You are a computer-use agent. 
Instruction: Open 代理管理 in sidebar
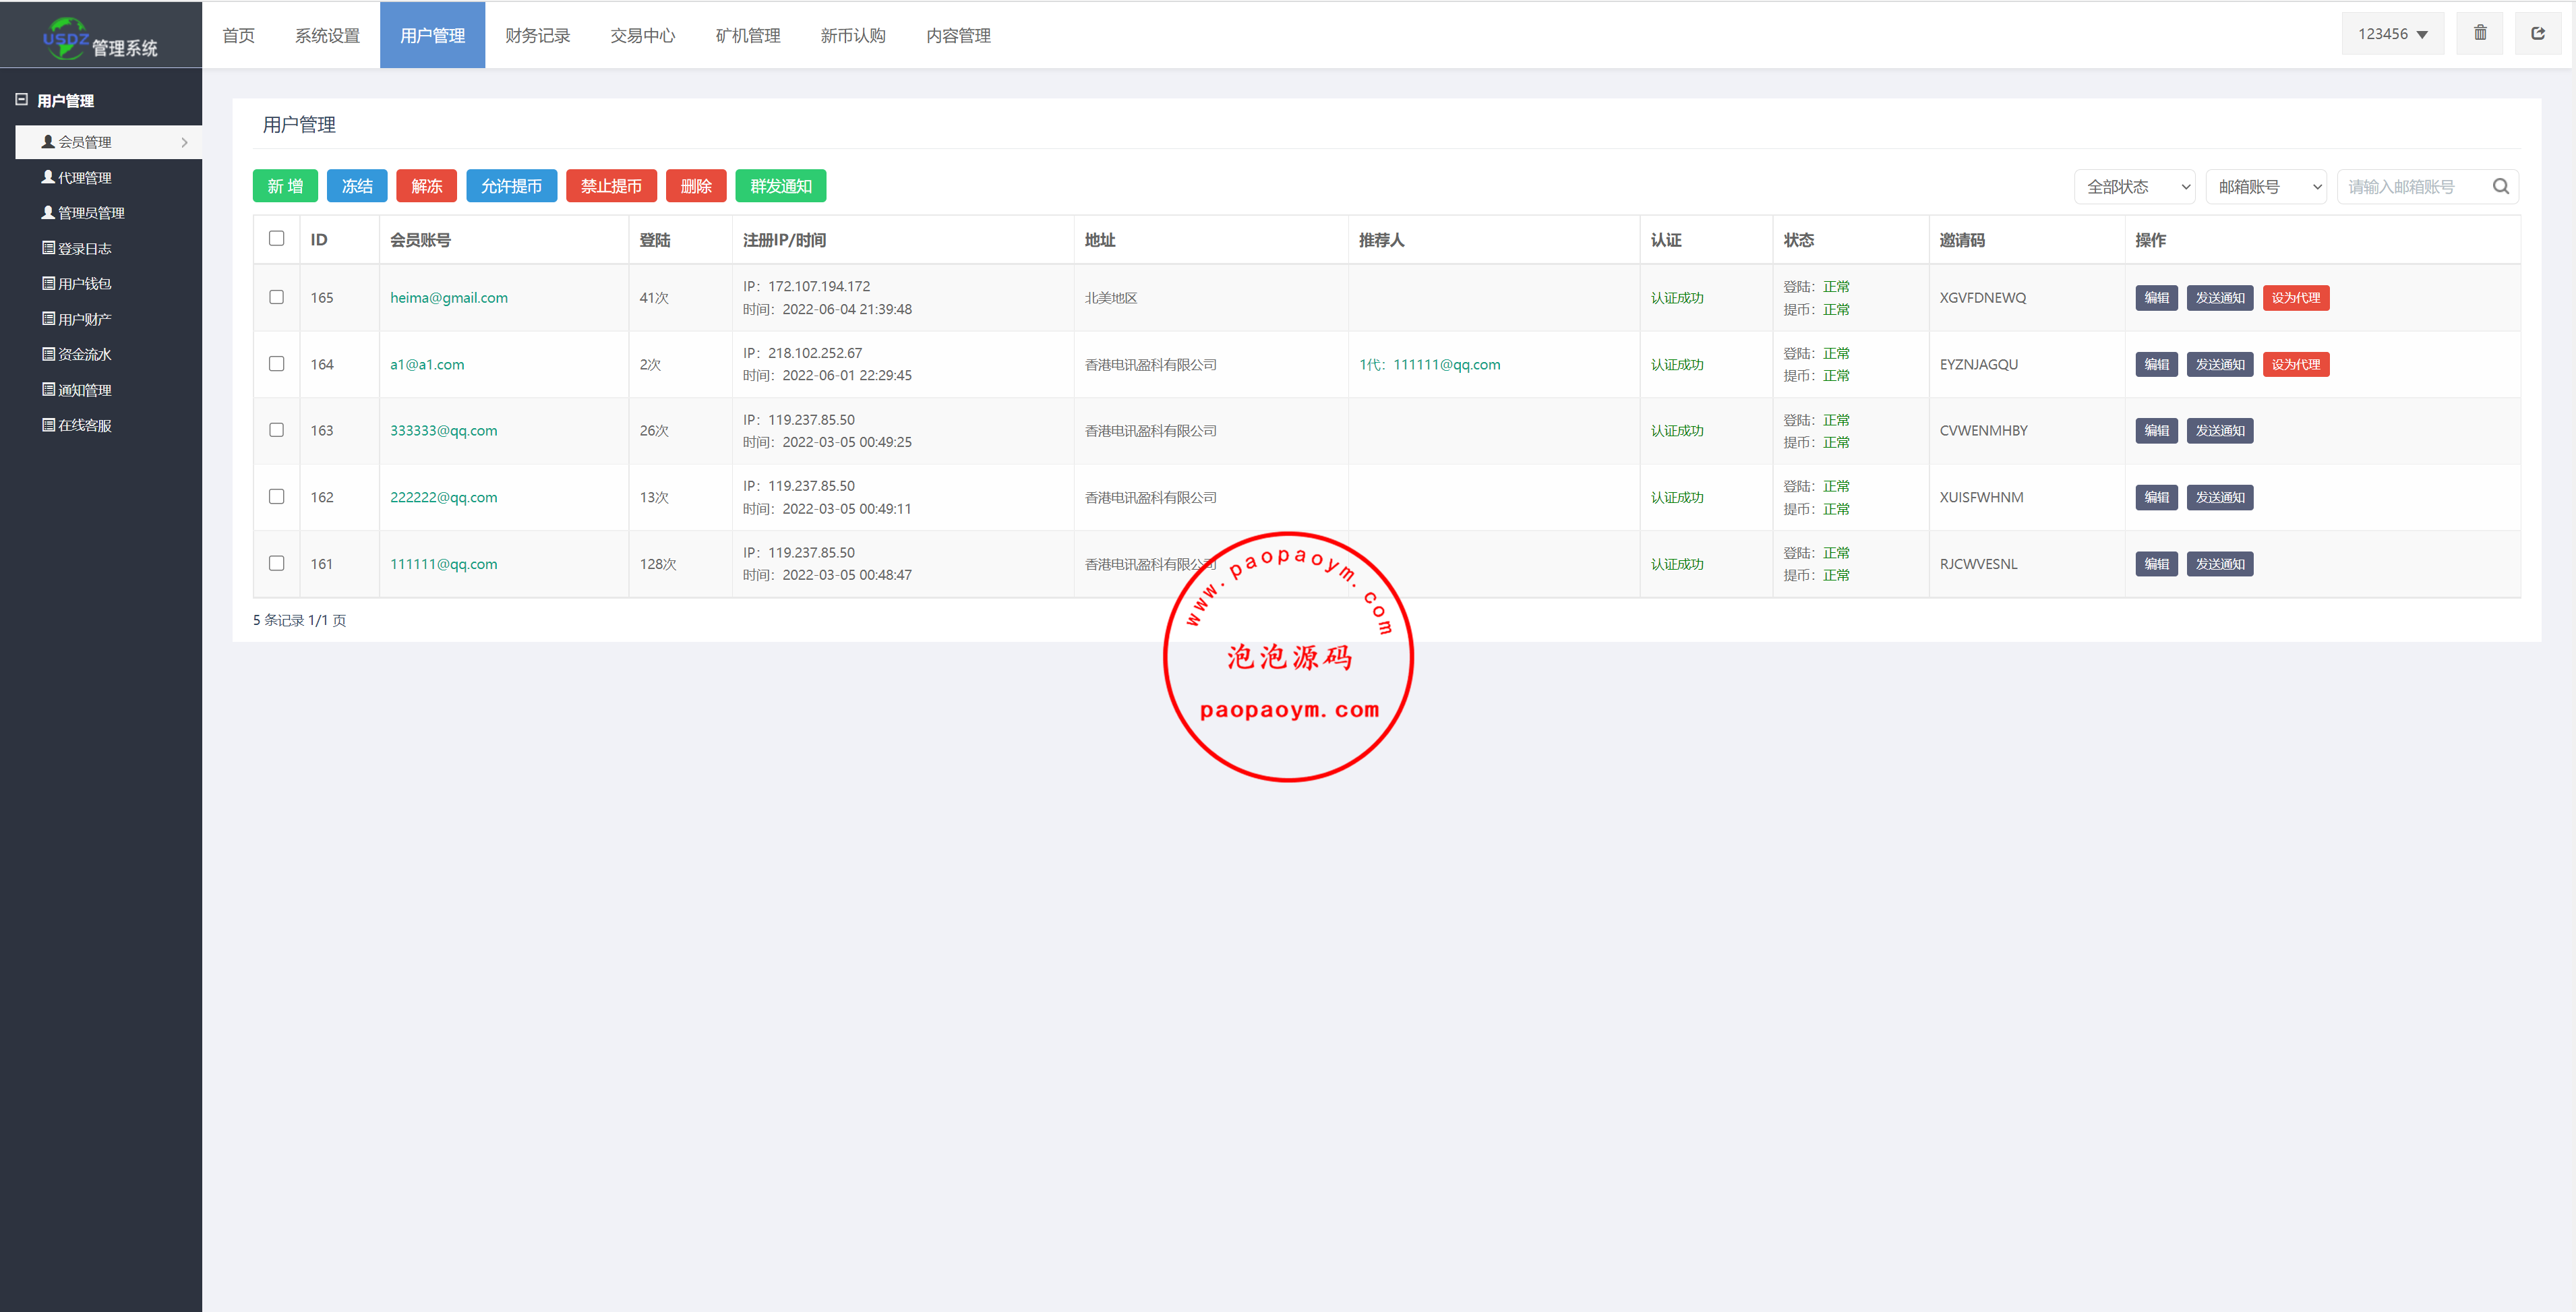click(84, 177)
